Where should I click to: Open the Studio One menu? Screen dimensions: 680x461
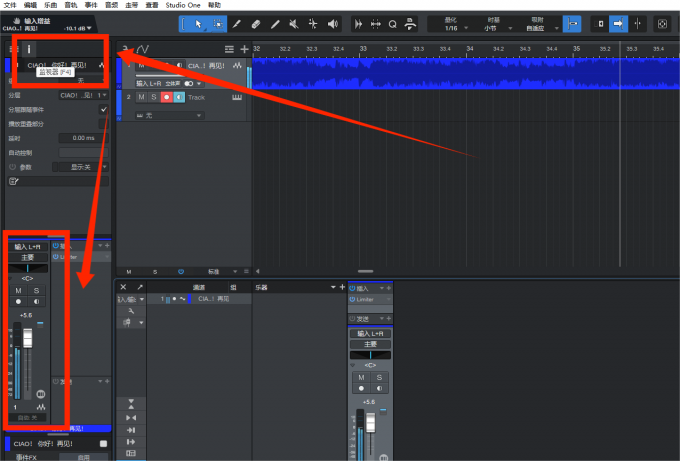[x=183, y=5]
